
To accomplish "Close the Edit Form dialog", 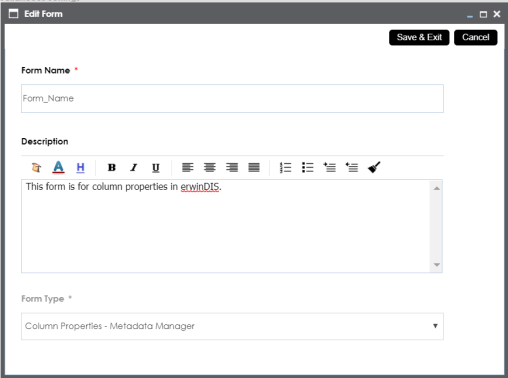I will [x=497, y=14].
